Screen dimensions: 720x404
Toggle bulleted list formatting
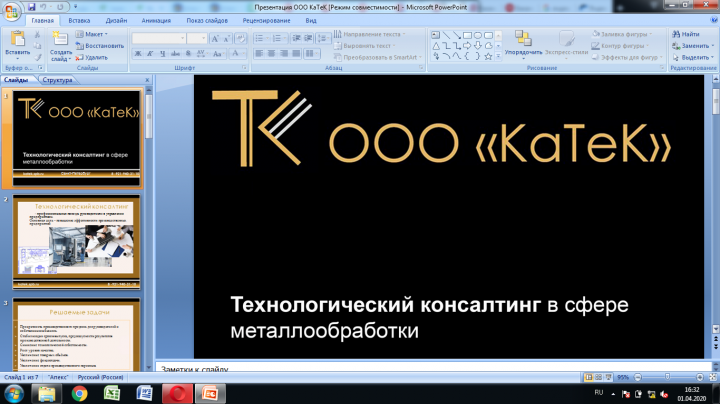click(x=261, y=38)
